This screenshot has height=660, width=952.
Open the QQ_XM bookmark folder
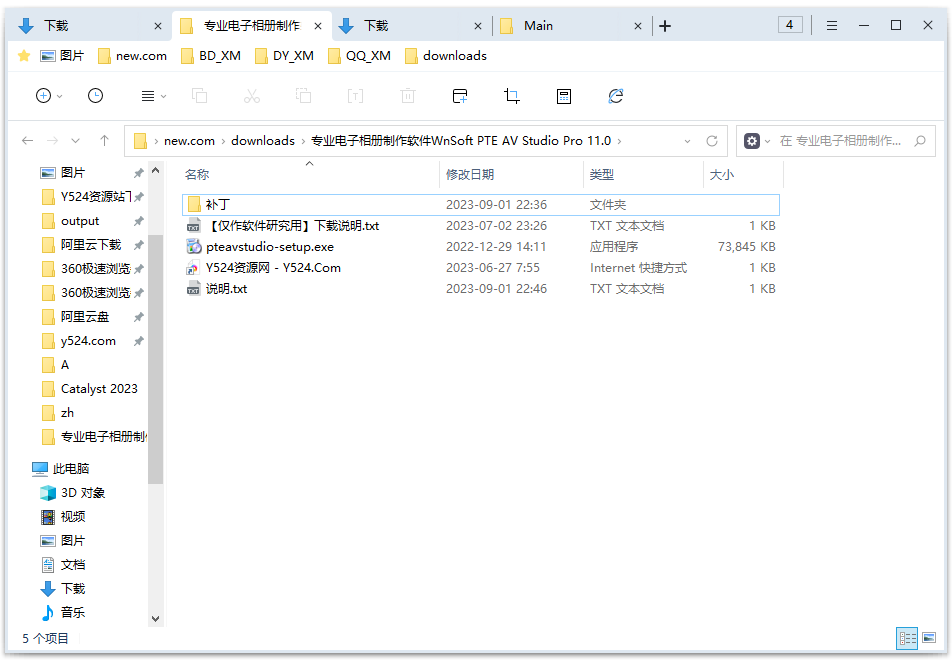click(x=359, y=56)
